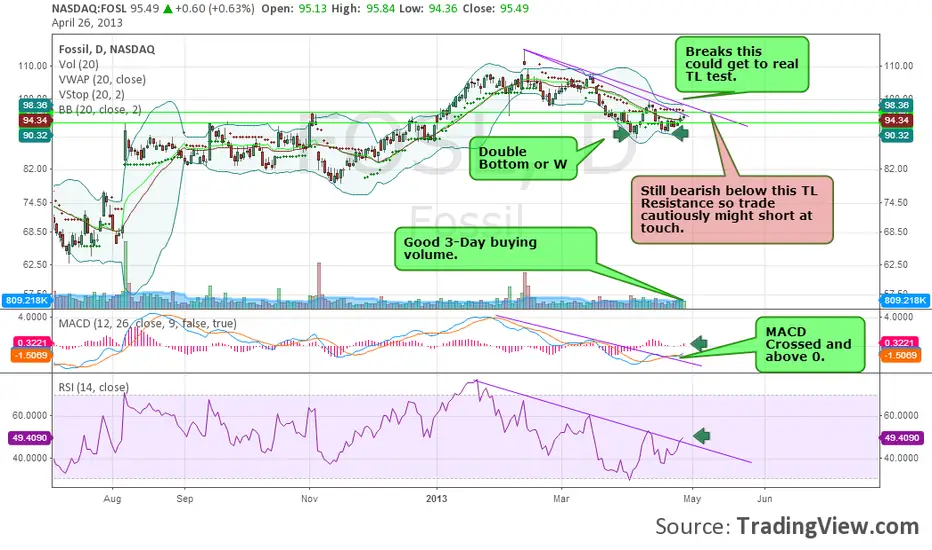Click the NASDAQ:FOSL ticker symbol
The width and height of the screenshot is (932, 550).
coord(89,9)
